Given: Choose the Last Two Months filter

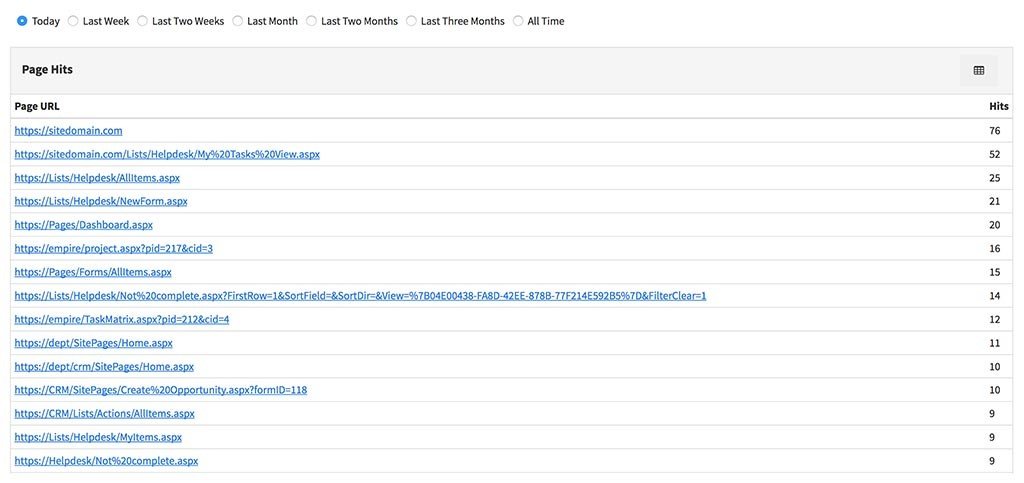Looking at the screenshot, I should pos(312,21).
